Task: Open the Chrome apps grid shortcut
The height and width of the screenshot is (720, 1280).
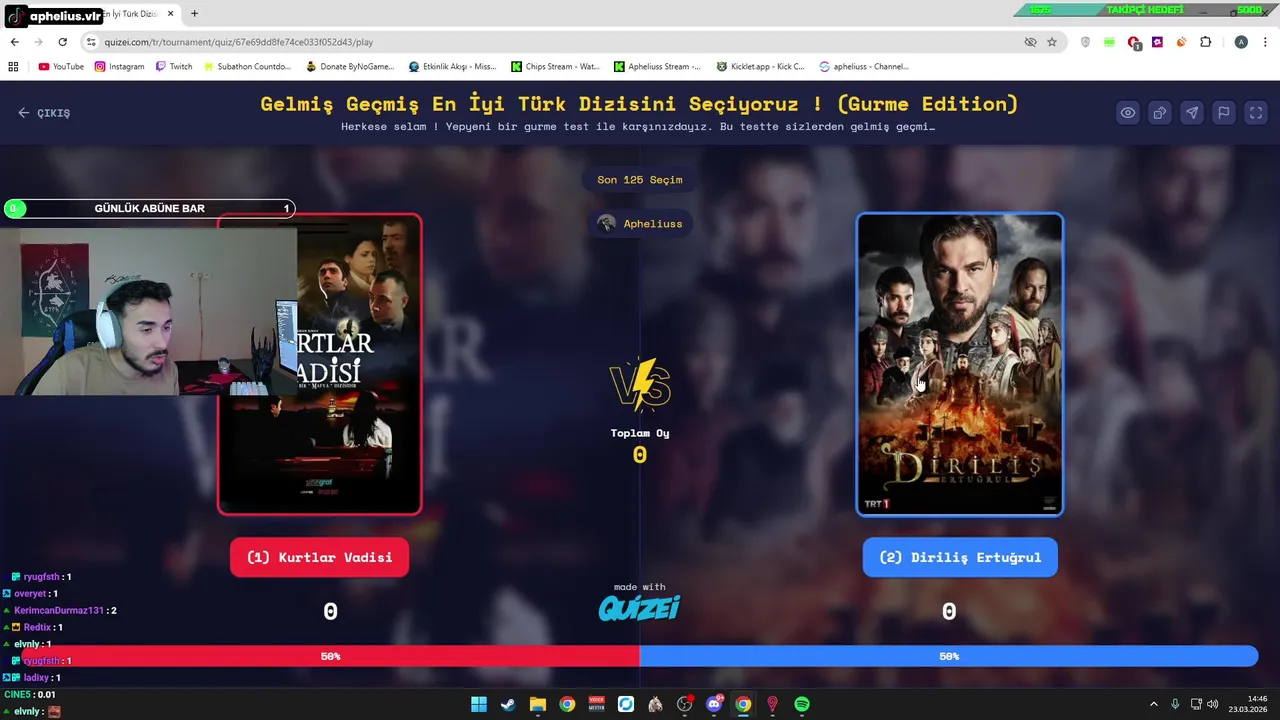Action: click(13, 67)
